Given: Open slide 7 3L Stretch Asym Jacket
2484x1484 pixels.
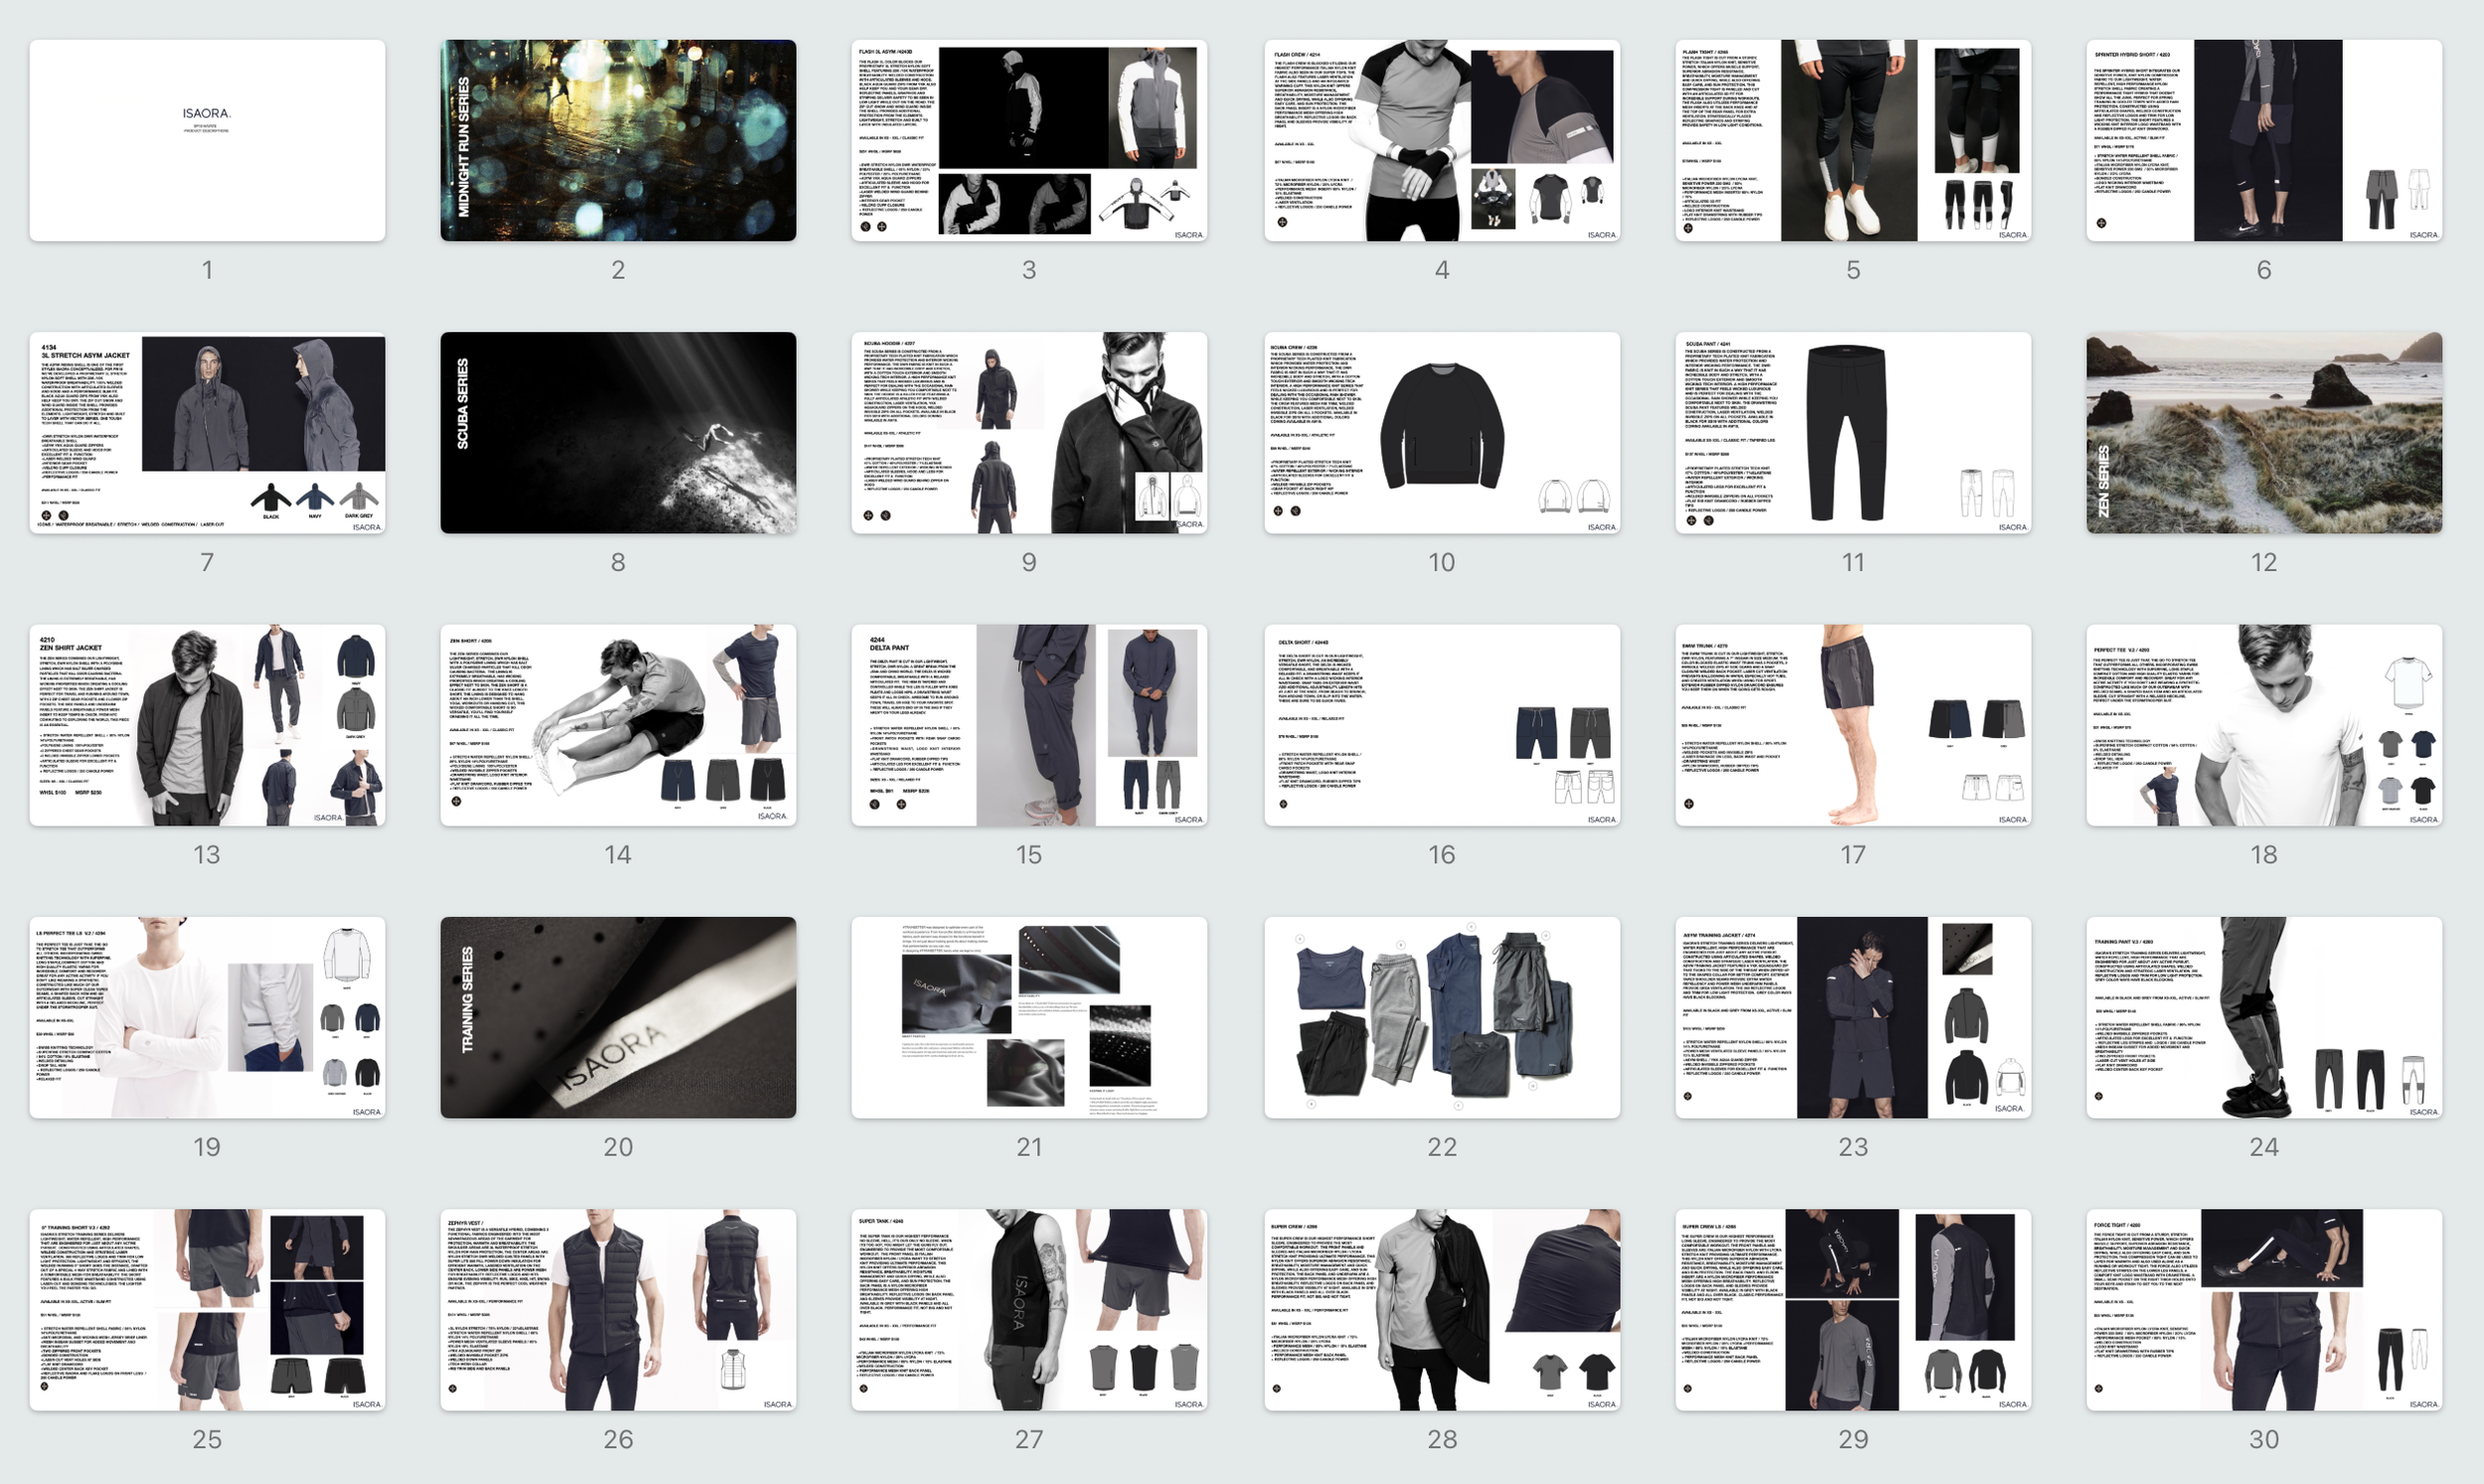Looking at the screenshot, I should pyautogui.click(x=207, y=432).
